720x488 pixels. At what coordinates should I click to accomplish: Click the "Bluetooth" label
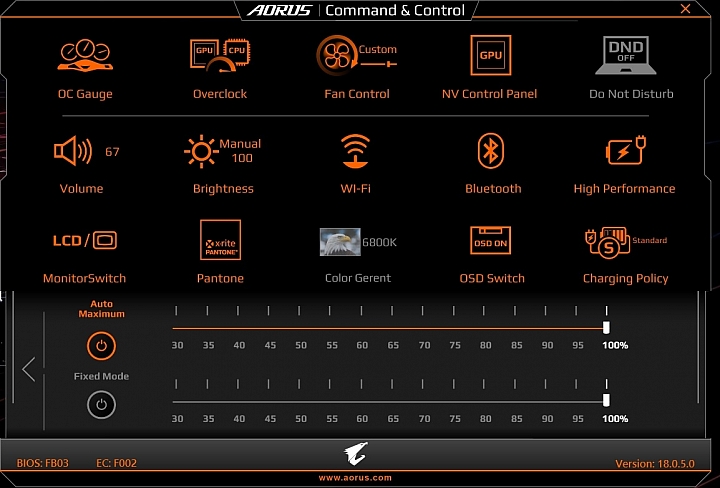(493, 189)
